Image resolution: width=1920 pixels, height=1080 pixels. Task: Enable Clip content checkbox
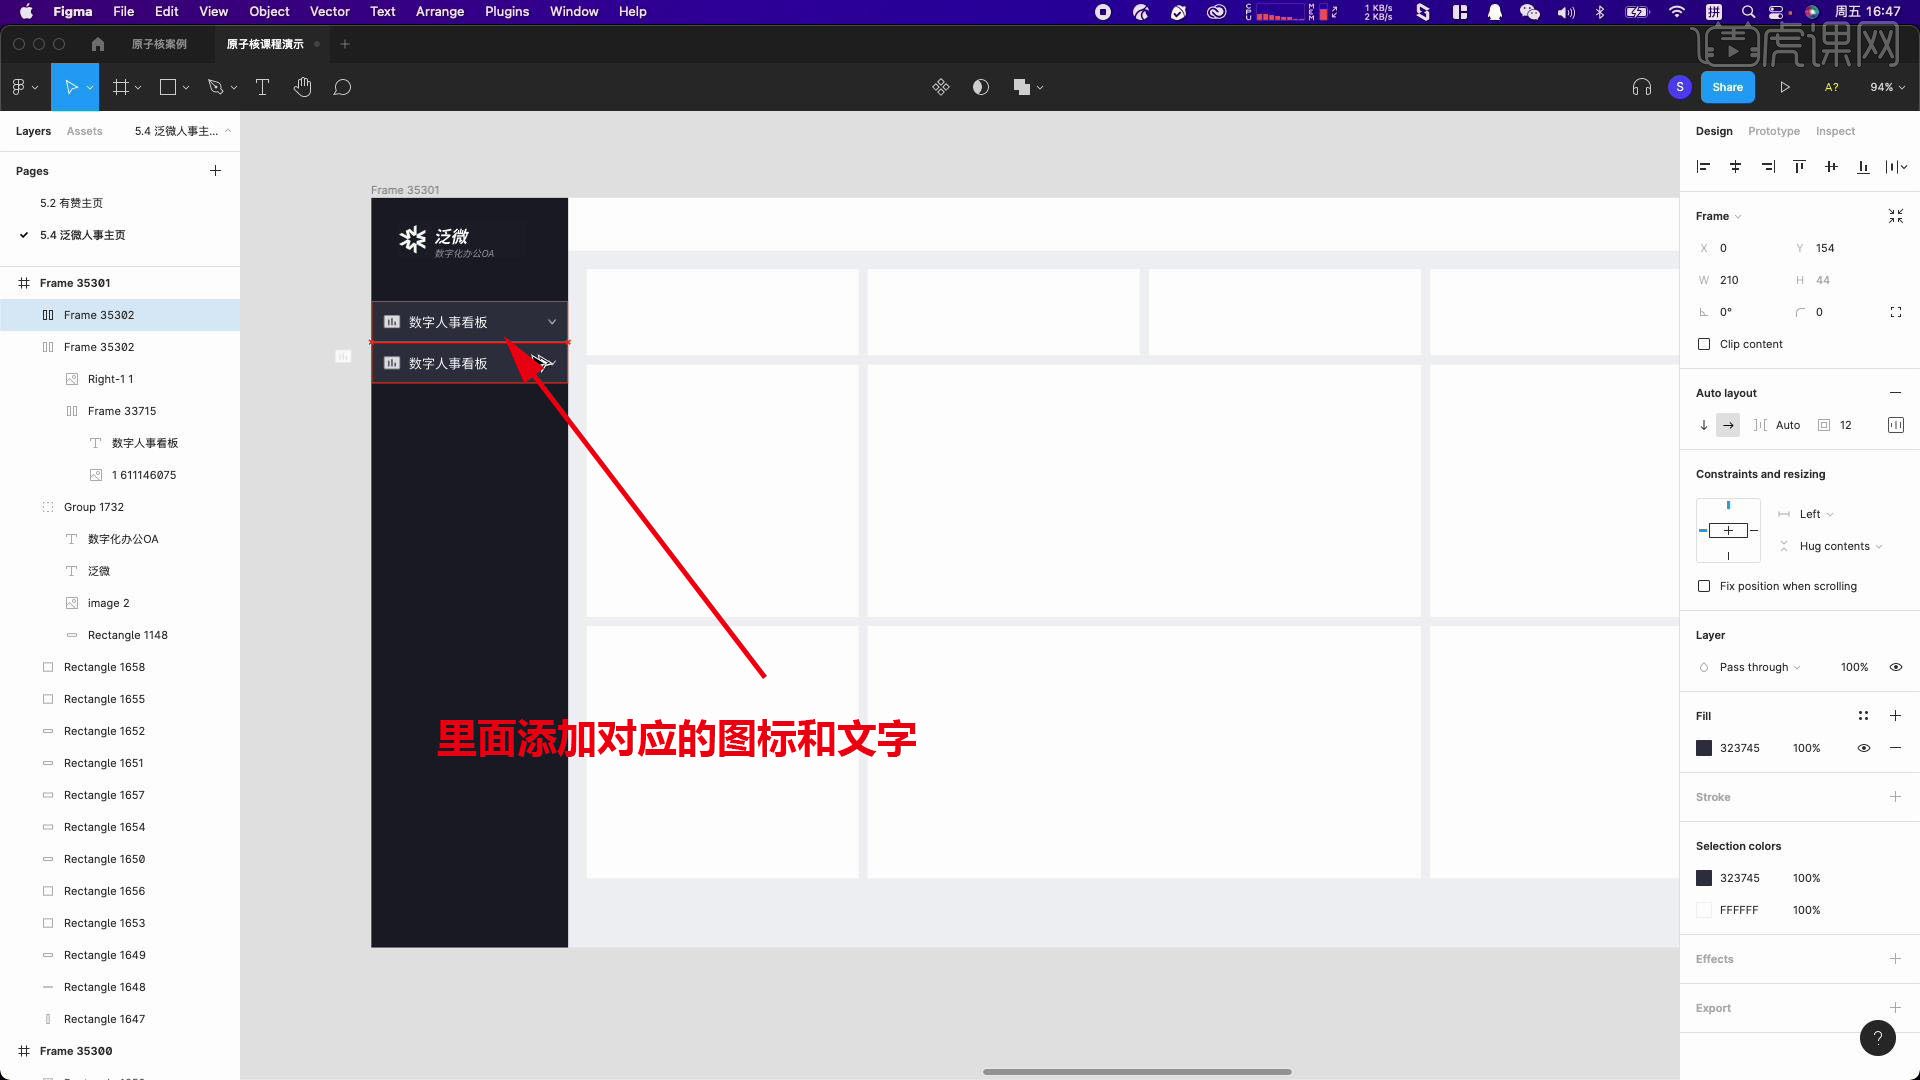[1704, 344]
